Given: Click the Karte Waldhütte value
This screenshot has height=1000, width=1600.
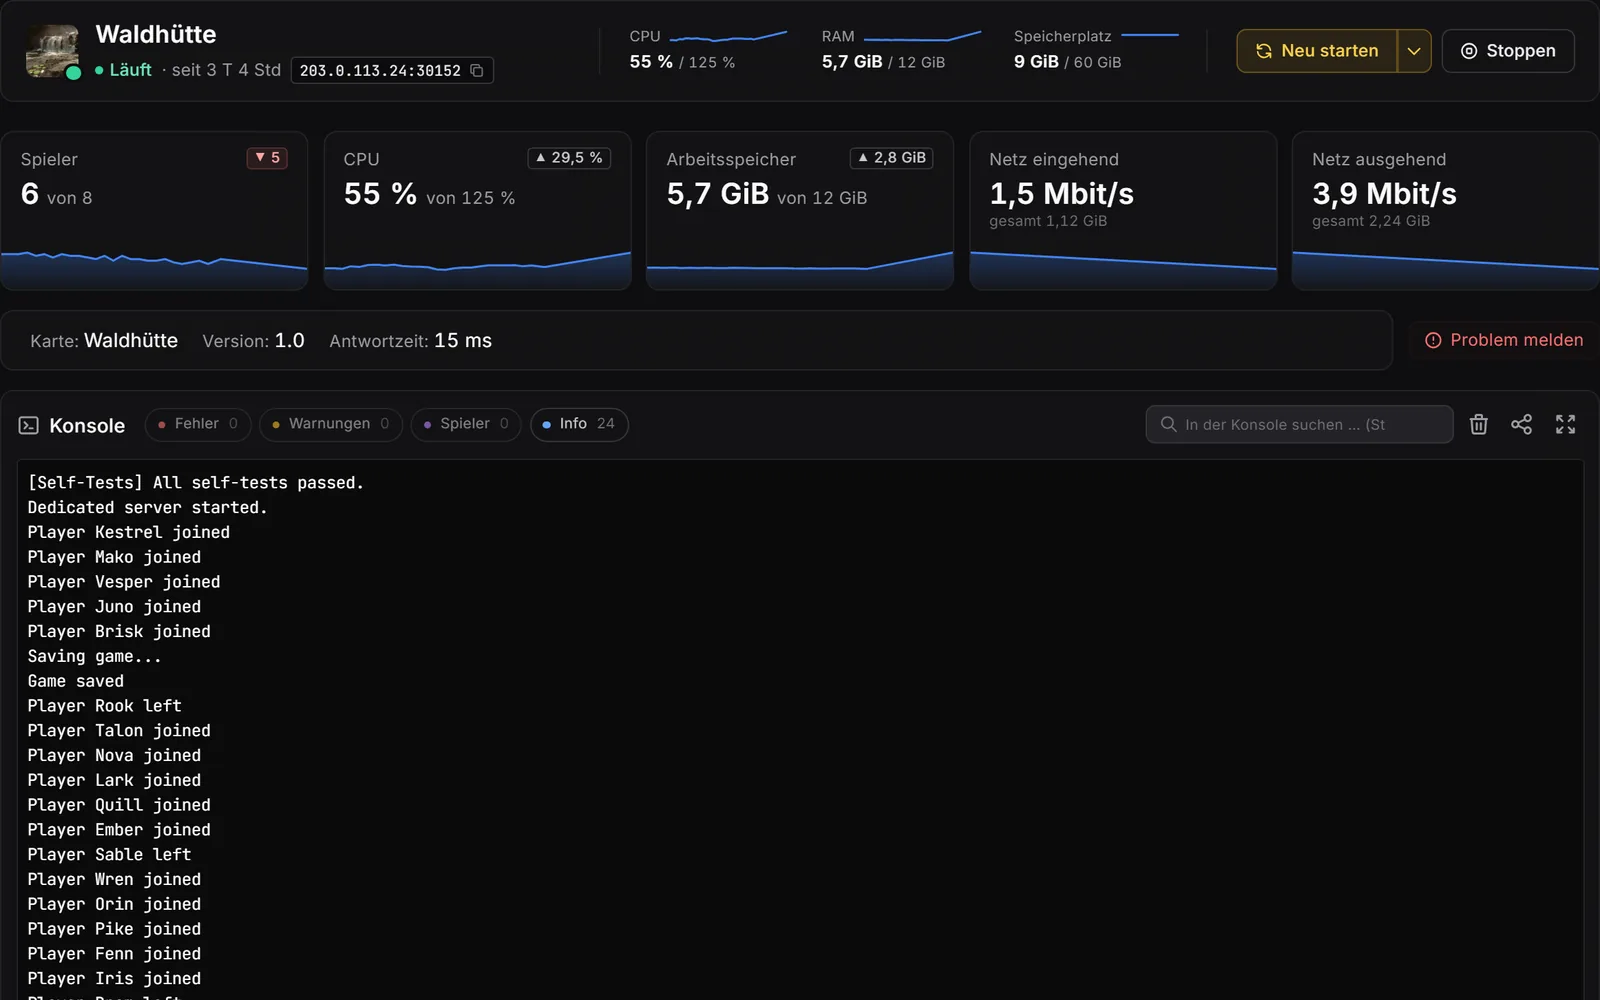Looking at the screenshot, I should tap(131, 340).
